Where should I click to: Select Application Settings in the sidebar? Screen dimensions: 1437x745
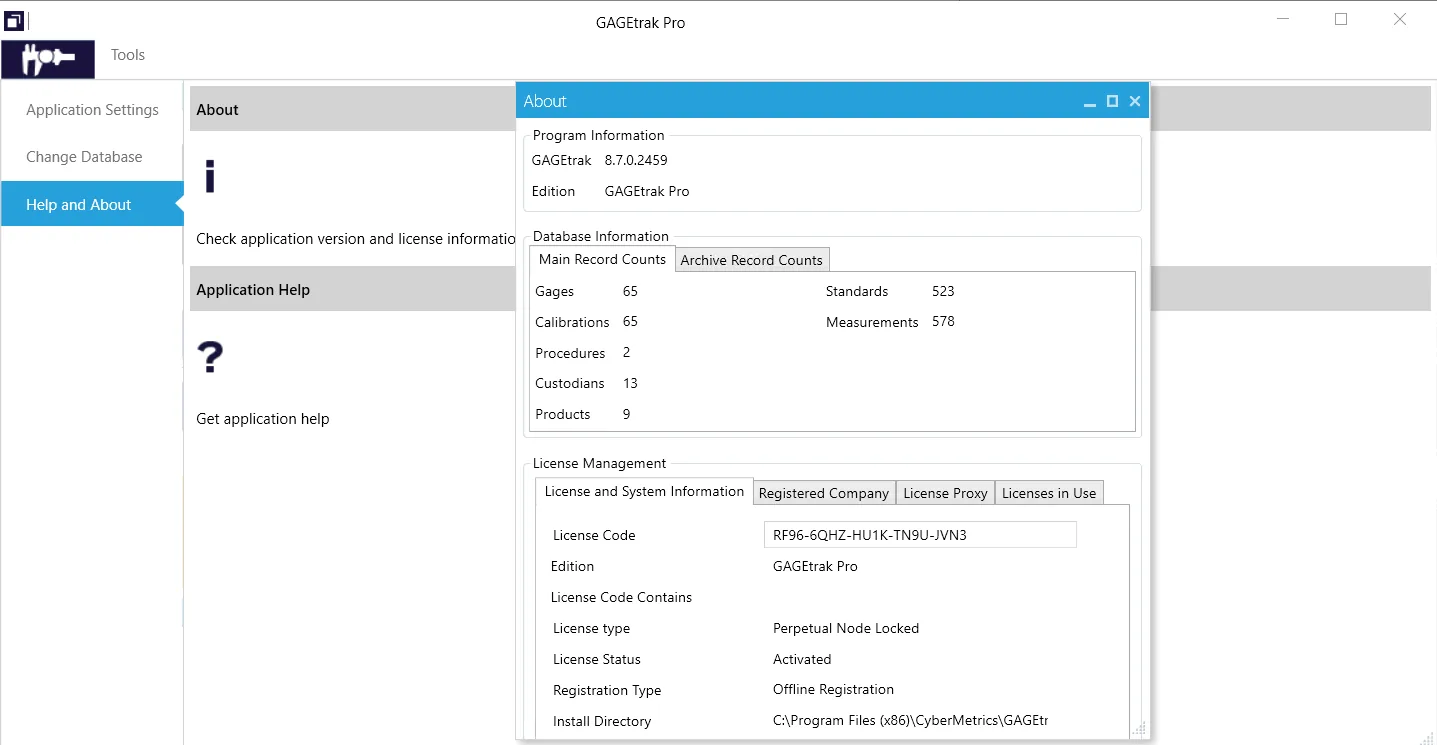point(92,110)
